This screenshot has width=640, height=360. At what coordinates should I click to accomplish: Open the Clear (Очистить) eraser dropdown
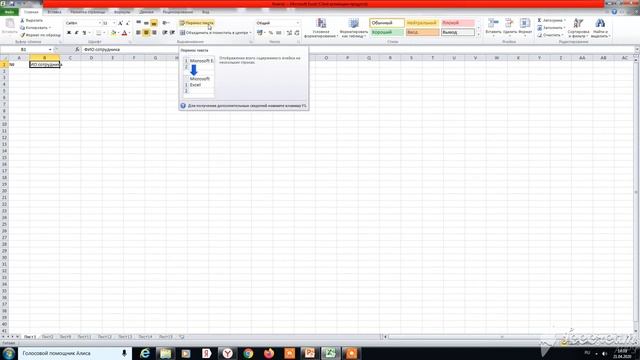pyautogui.click(x=551, y=35)
